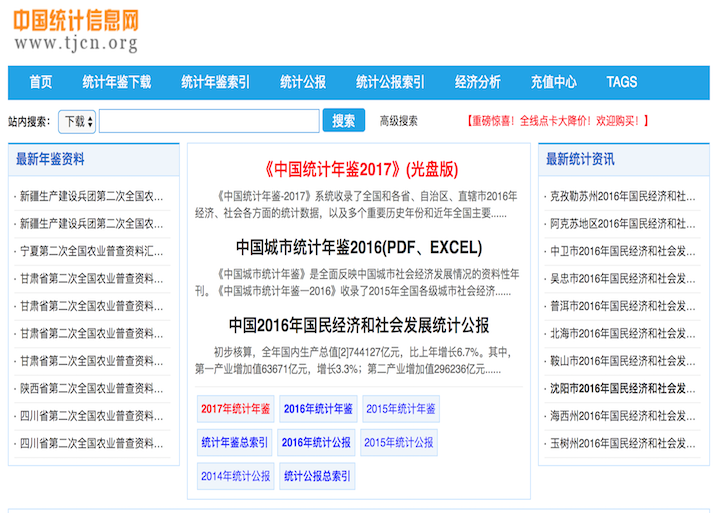720x513 pixels.
Task: Click the 中国统计信息网 site logo
Action: point(76,31)
